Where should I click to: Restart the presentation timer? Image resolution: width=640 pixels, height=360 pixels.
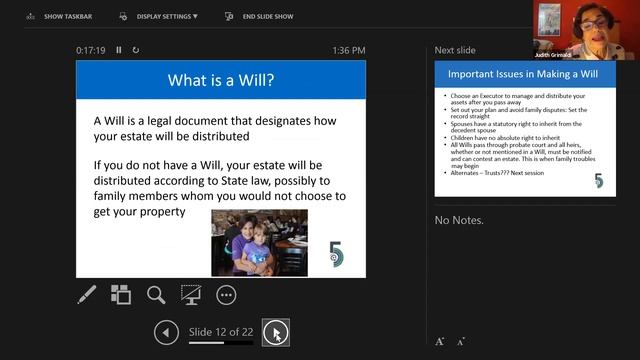click(136, 50)
